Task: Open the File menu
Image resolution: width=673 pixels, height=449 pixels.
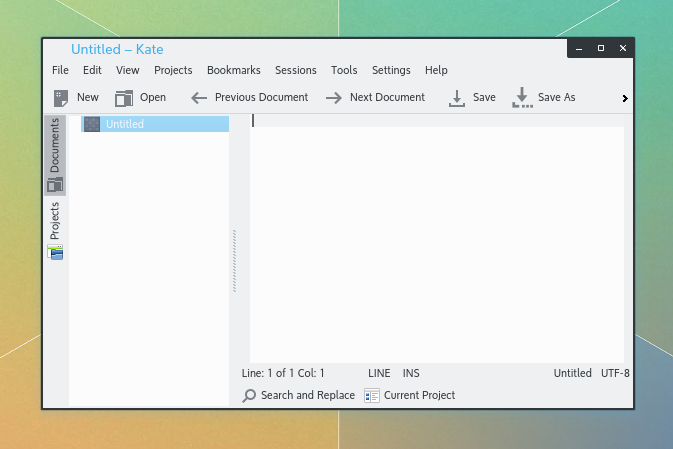Action: pos(60,70)
